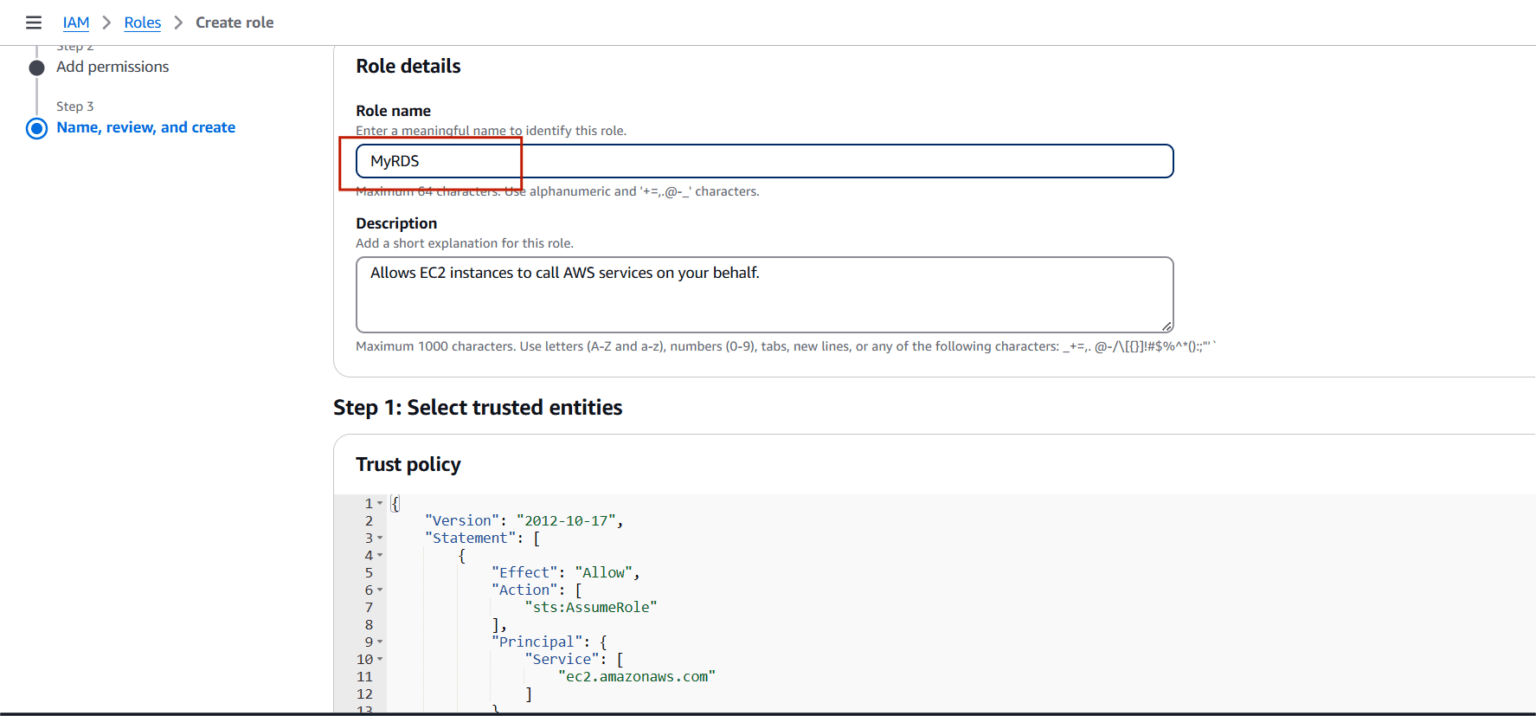Click the description box resize handle
This screenshot has height=716, width=1536.
point(1167,325)
